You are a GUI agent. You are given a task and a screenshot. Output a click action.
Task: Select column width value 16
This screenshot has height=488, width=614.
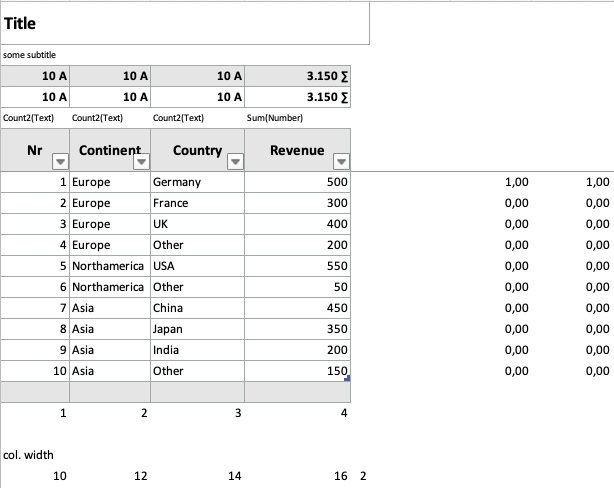[341, 476]
